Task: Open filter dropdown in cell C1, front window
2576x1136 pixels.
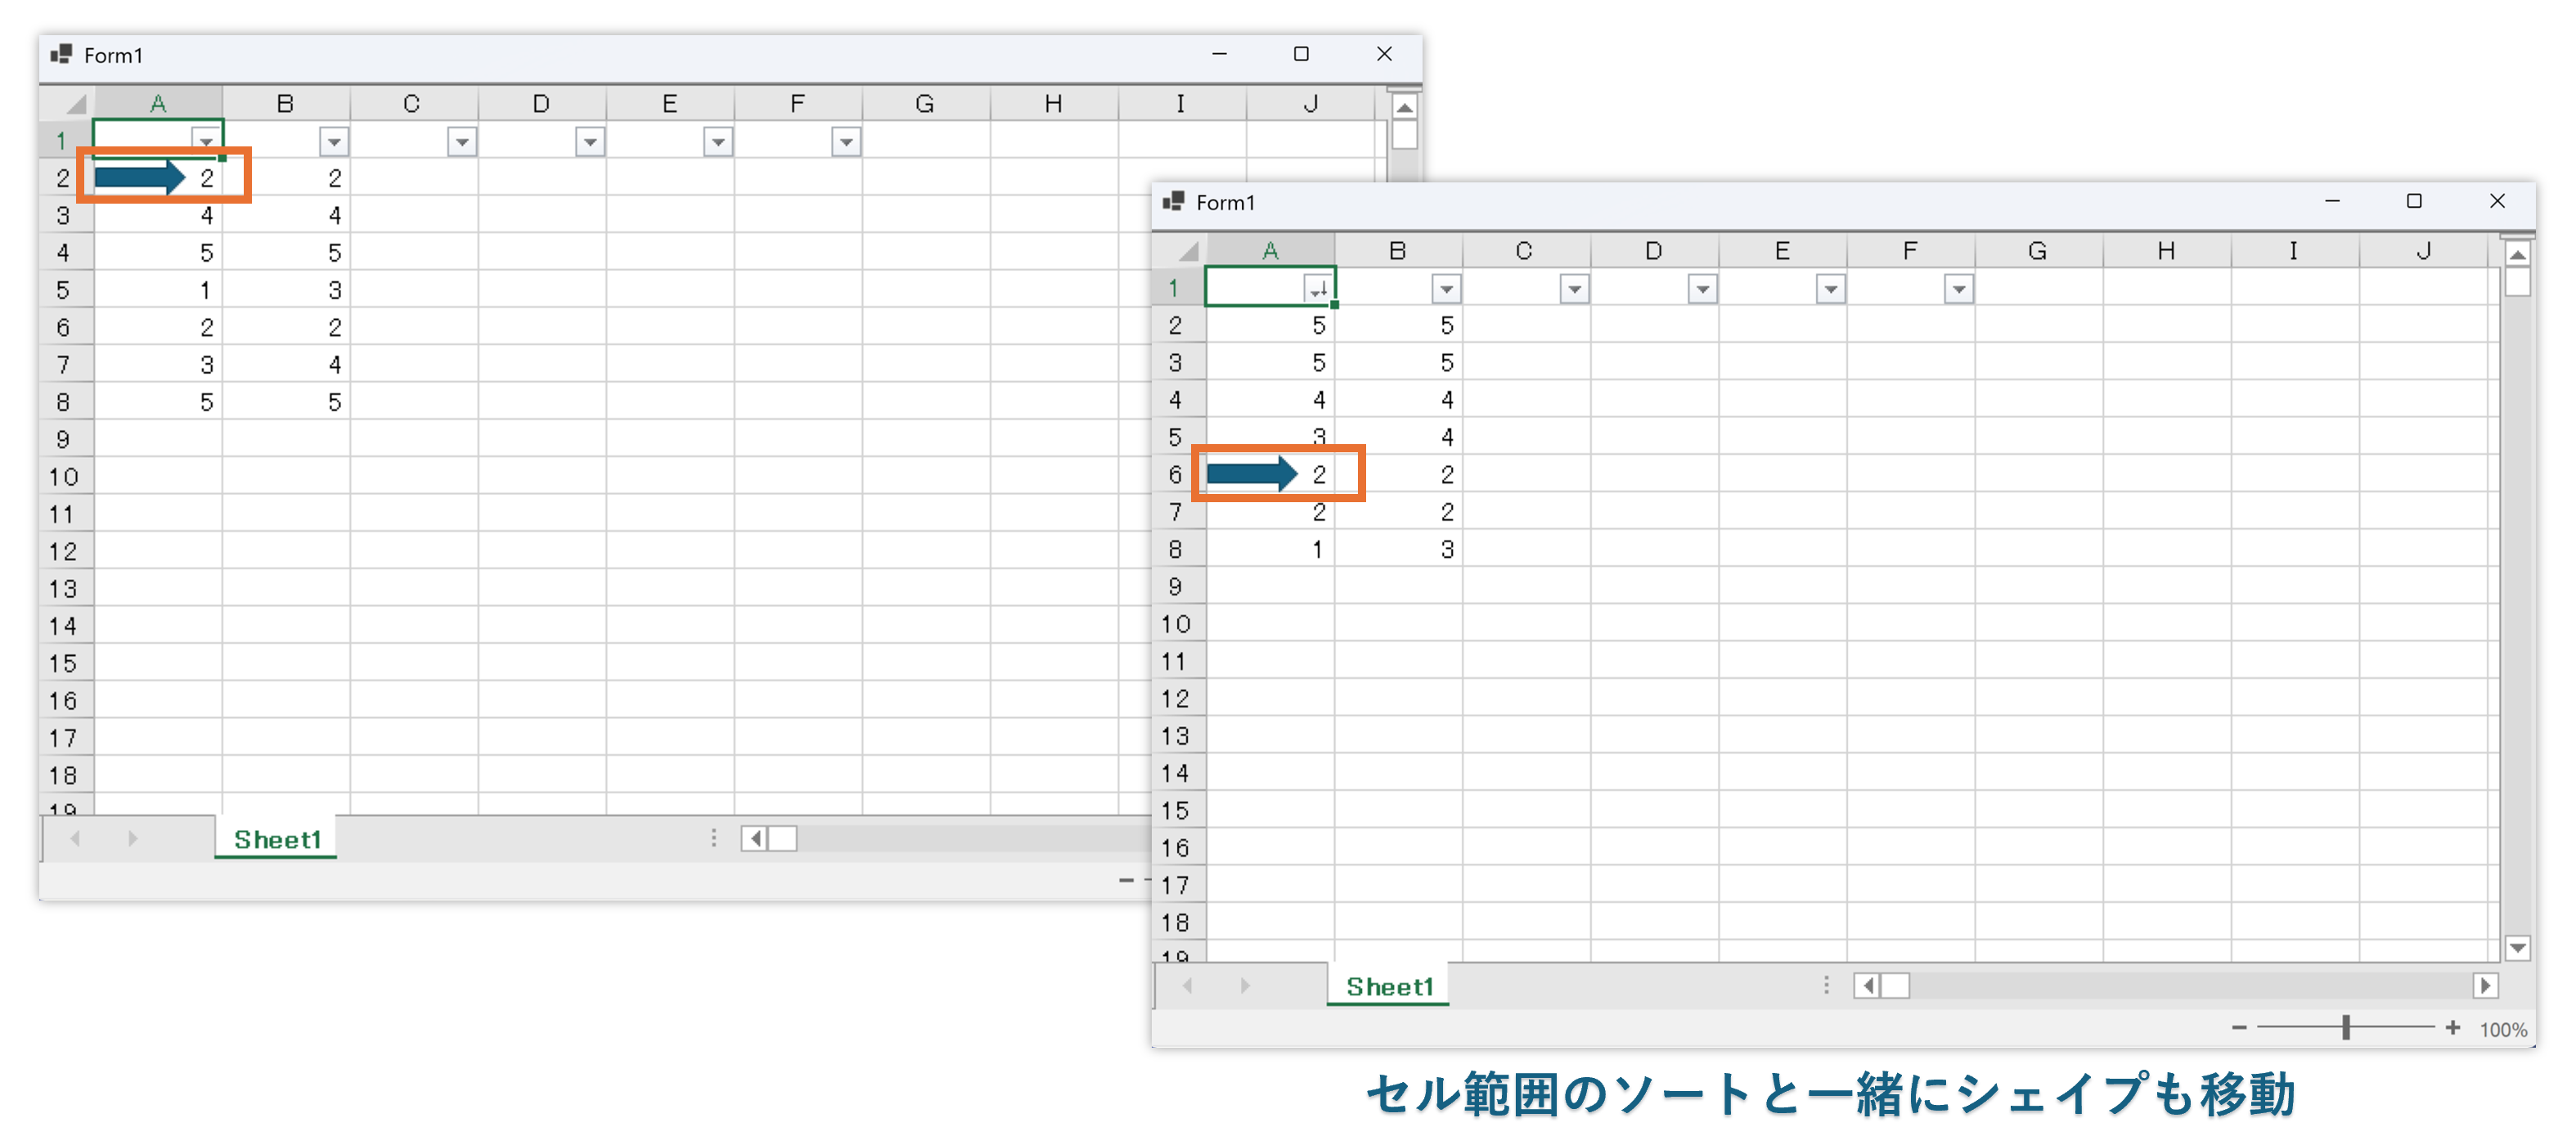Action: click(1574, 289)
